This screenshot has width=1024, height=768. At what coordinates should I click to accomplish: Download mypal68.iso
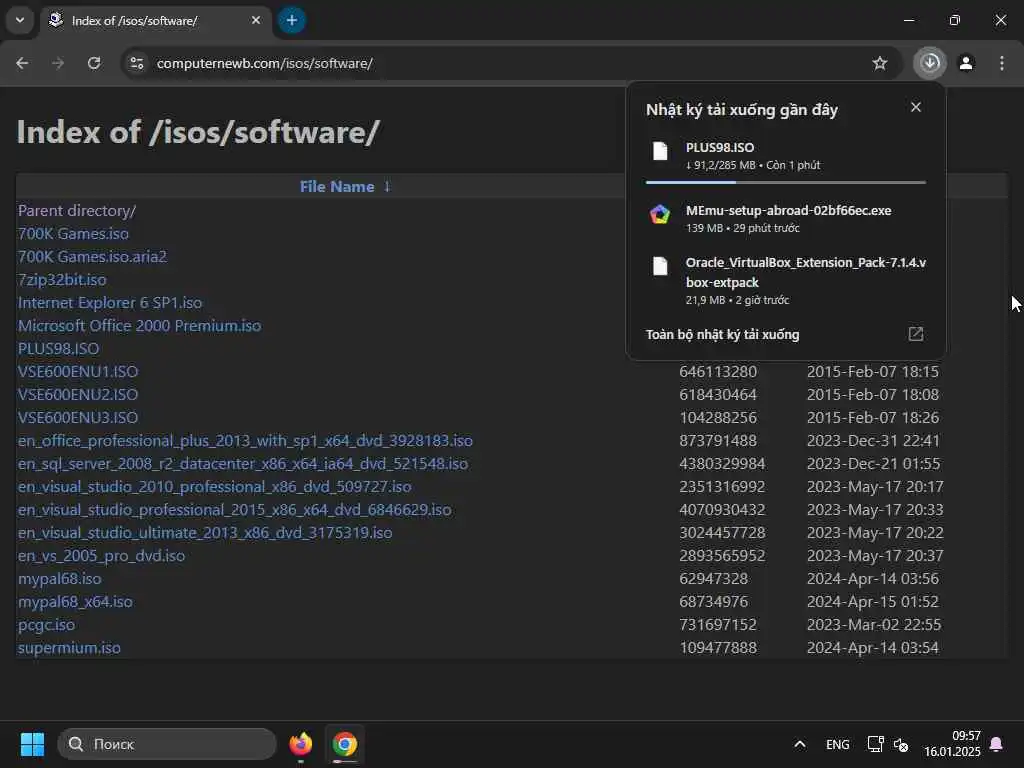pos(59,579)
